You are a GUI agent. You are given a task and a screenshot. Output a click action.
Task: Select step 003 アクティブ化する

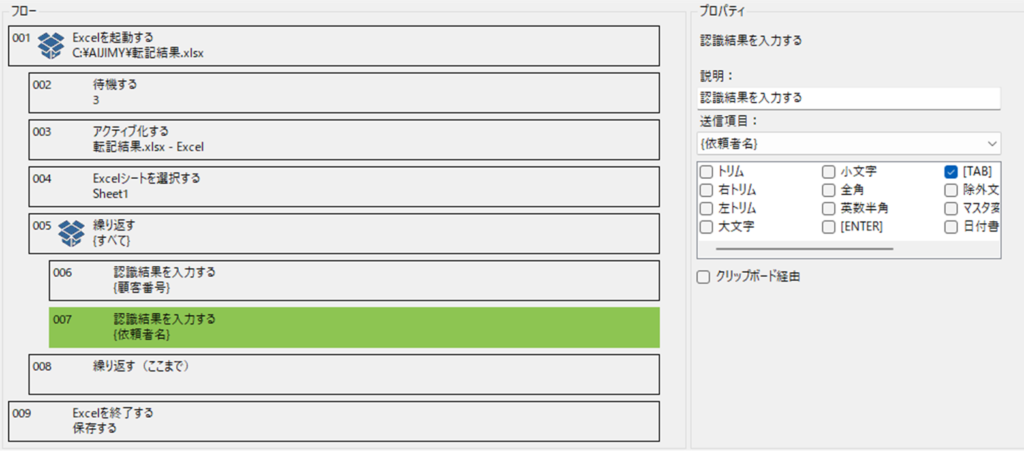pos(343,139)
